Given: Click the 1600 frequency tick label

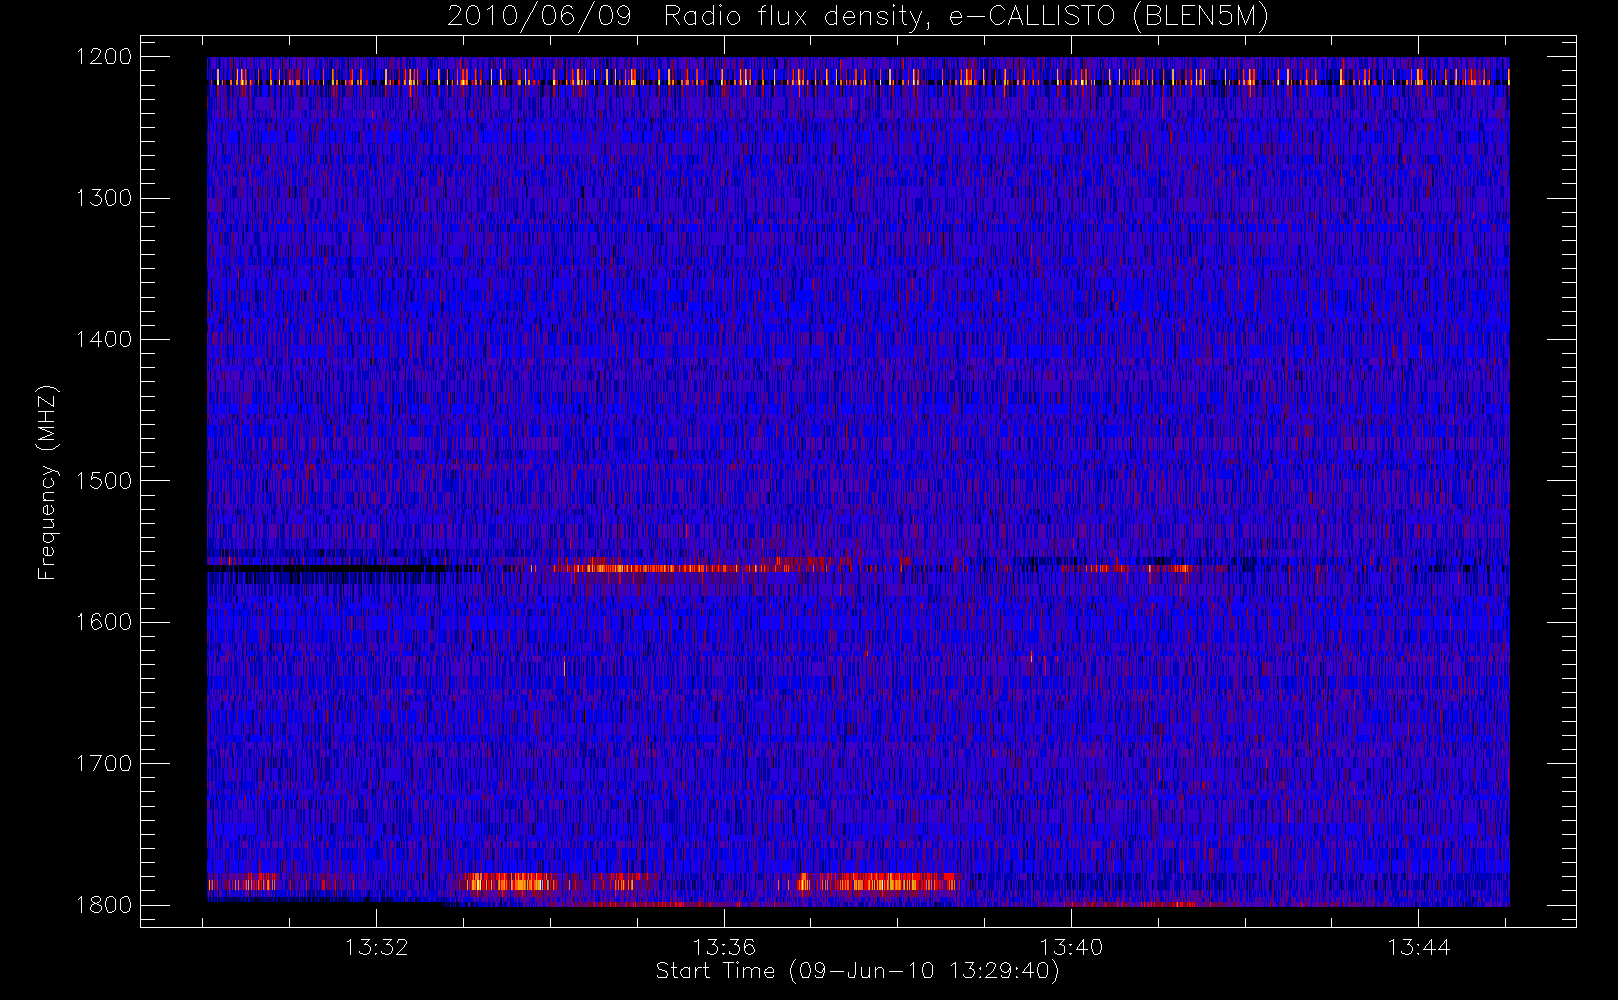Looking at the screenshot, I should click(x=104, y=622).
